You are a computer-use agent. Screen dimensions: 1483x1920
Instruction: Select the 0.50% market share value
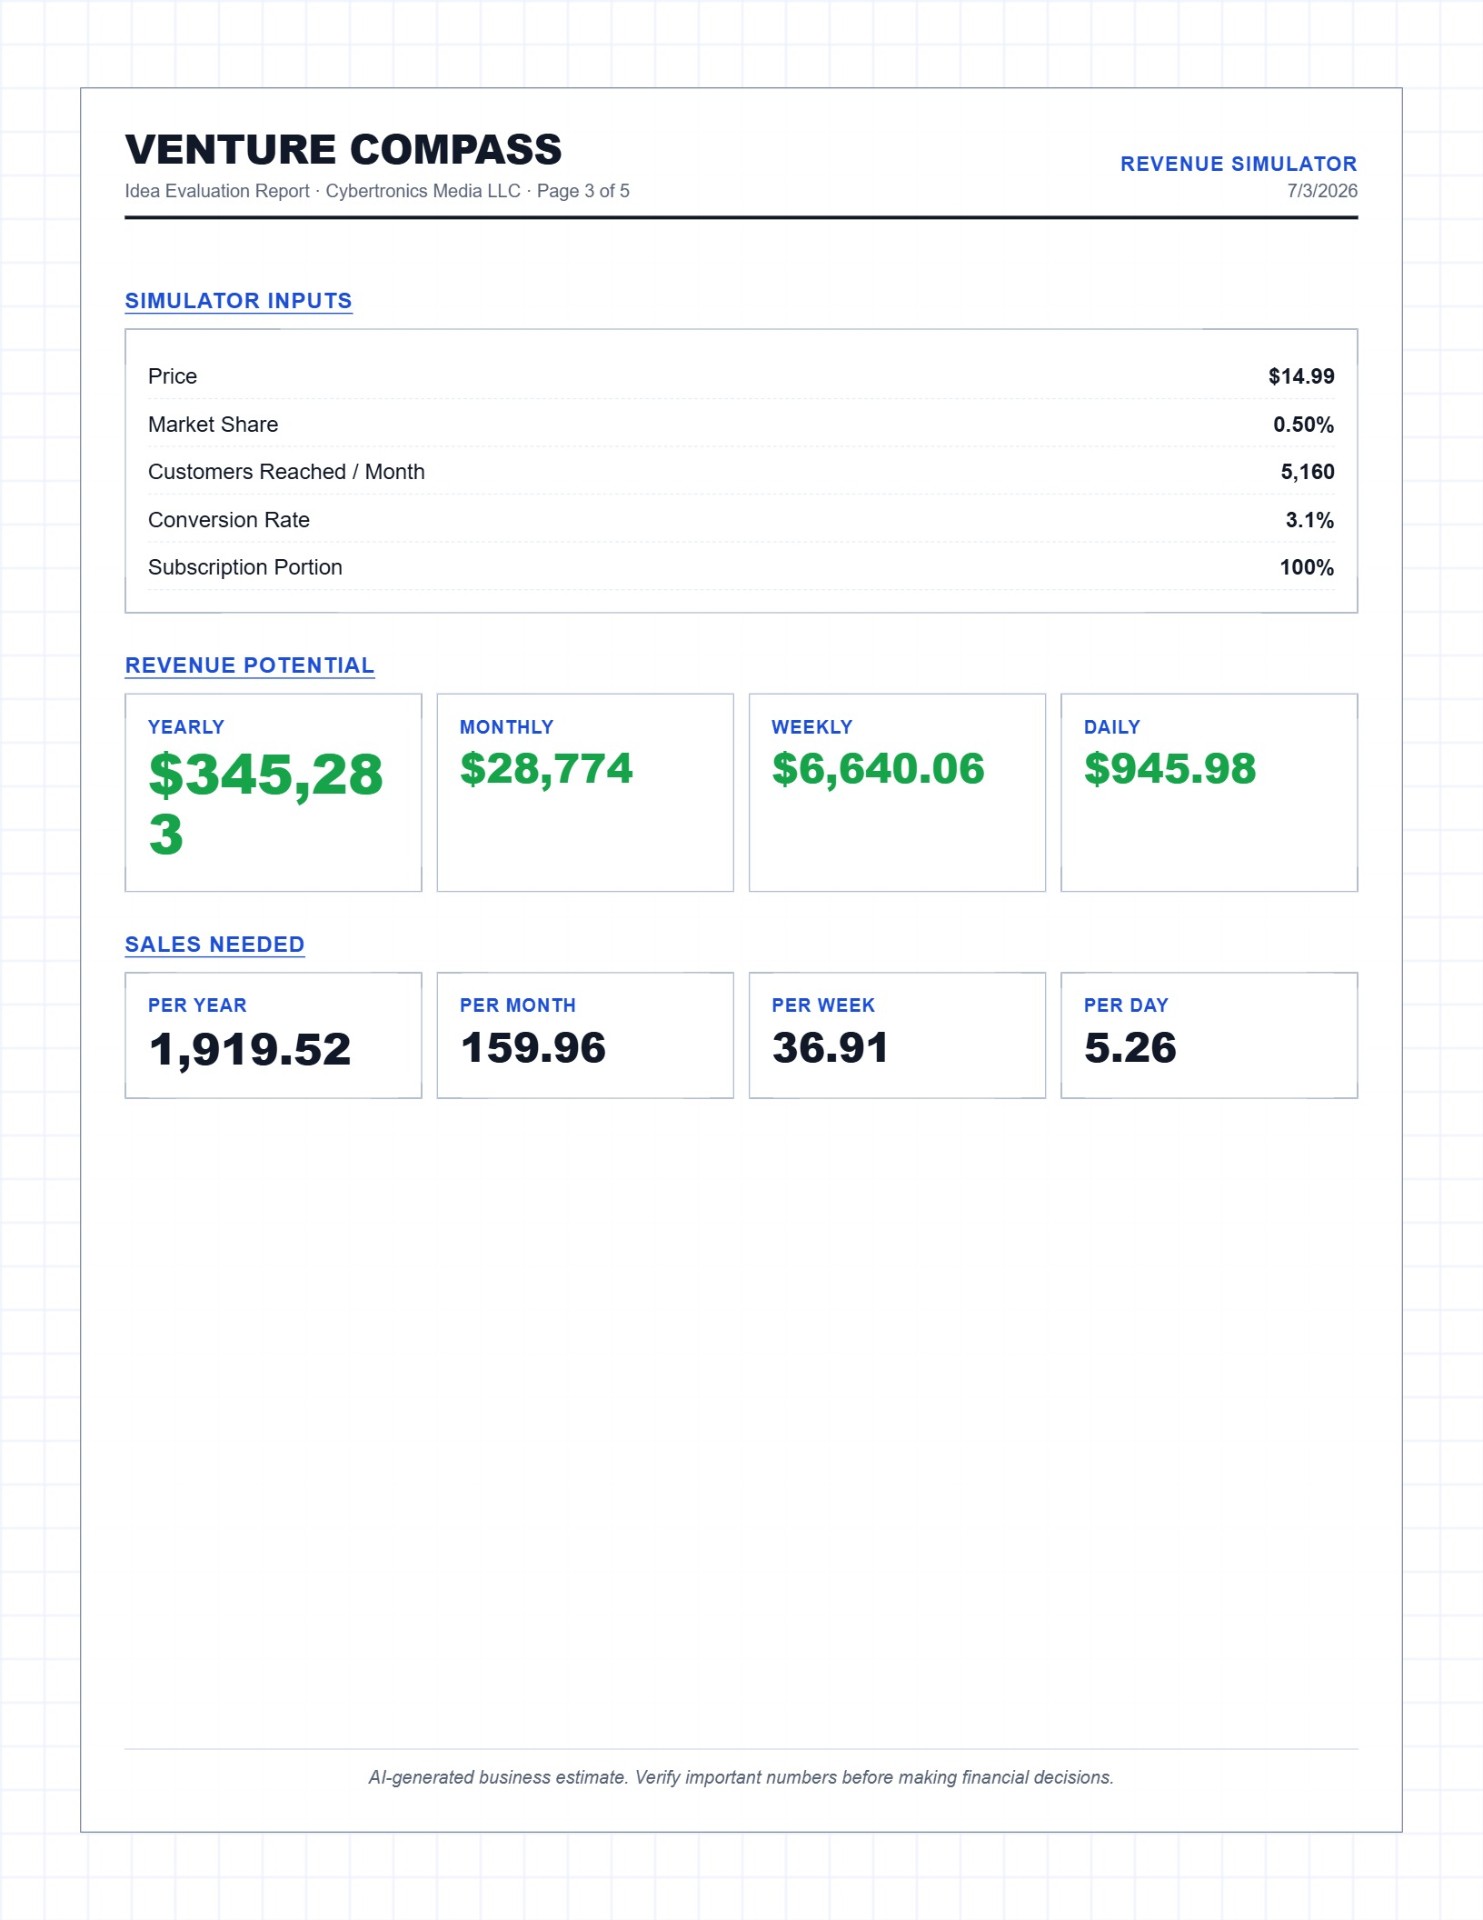click(x=1303, y=425)
